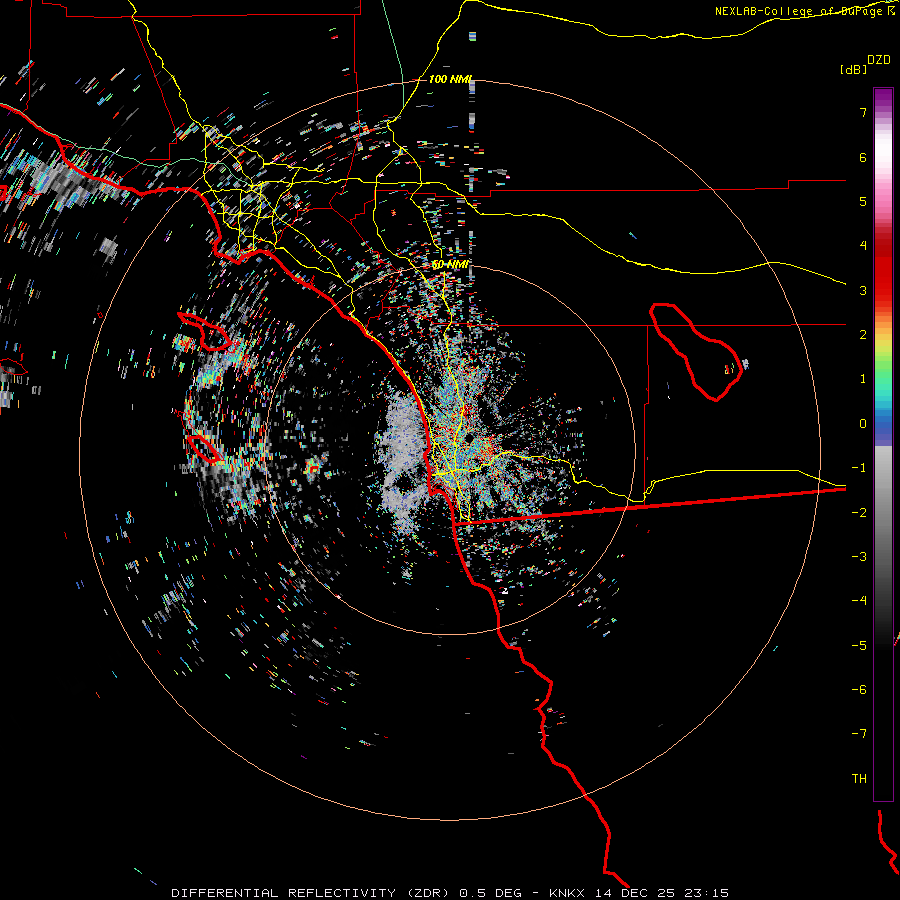Click the 2 value on the dB scale
This screenshot has height=900, width=900.
pyautogui.click(x=863, y=335)
